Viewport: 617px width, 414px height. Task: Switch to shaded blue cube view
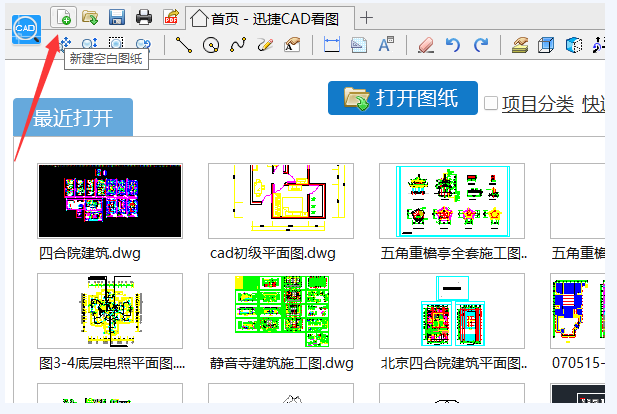[574, 45]
